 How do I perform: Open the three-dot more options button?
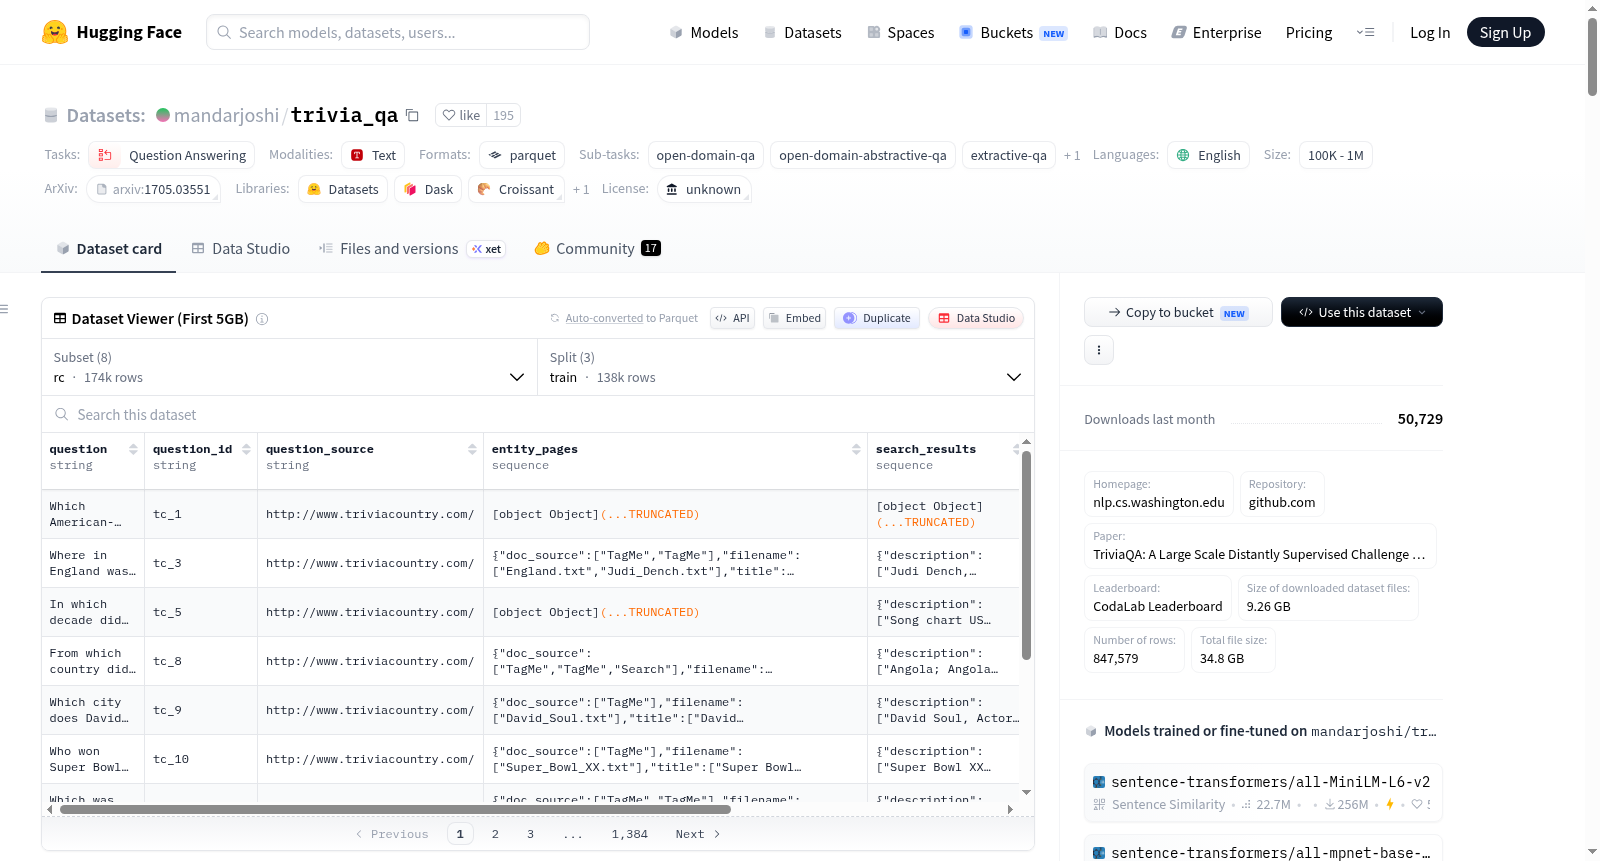[1099, 350]
